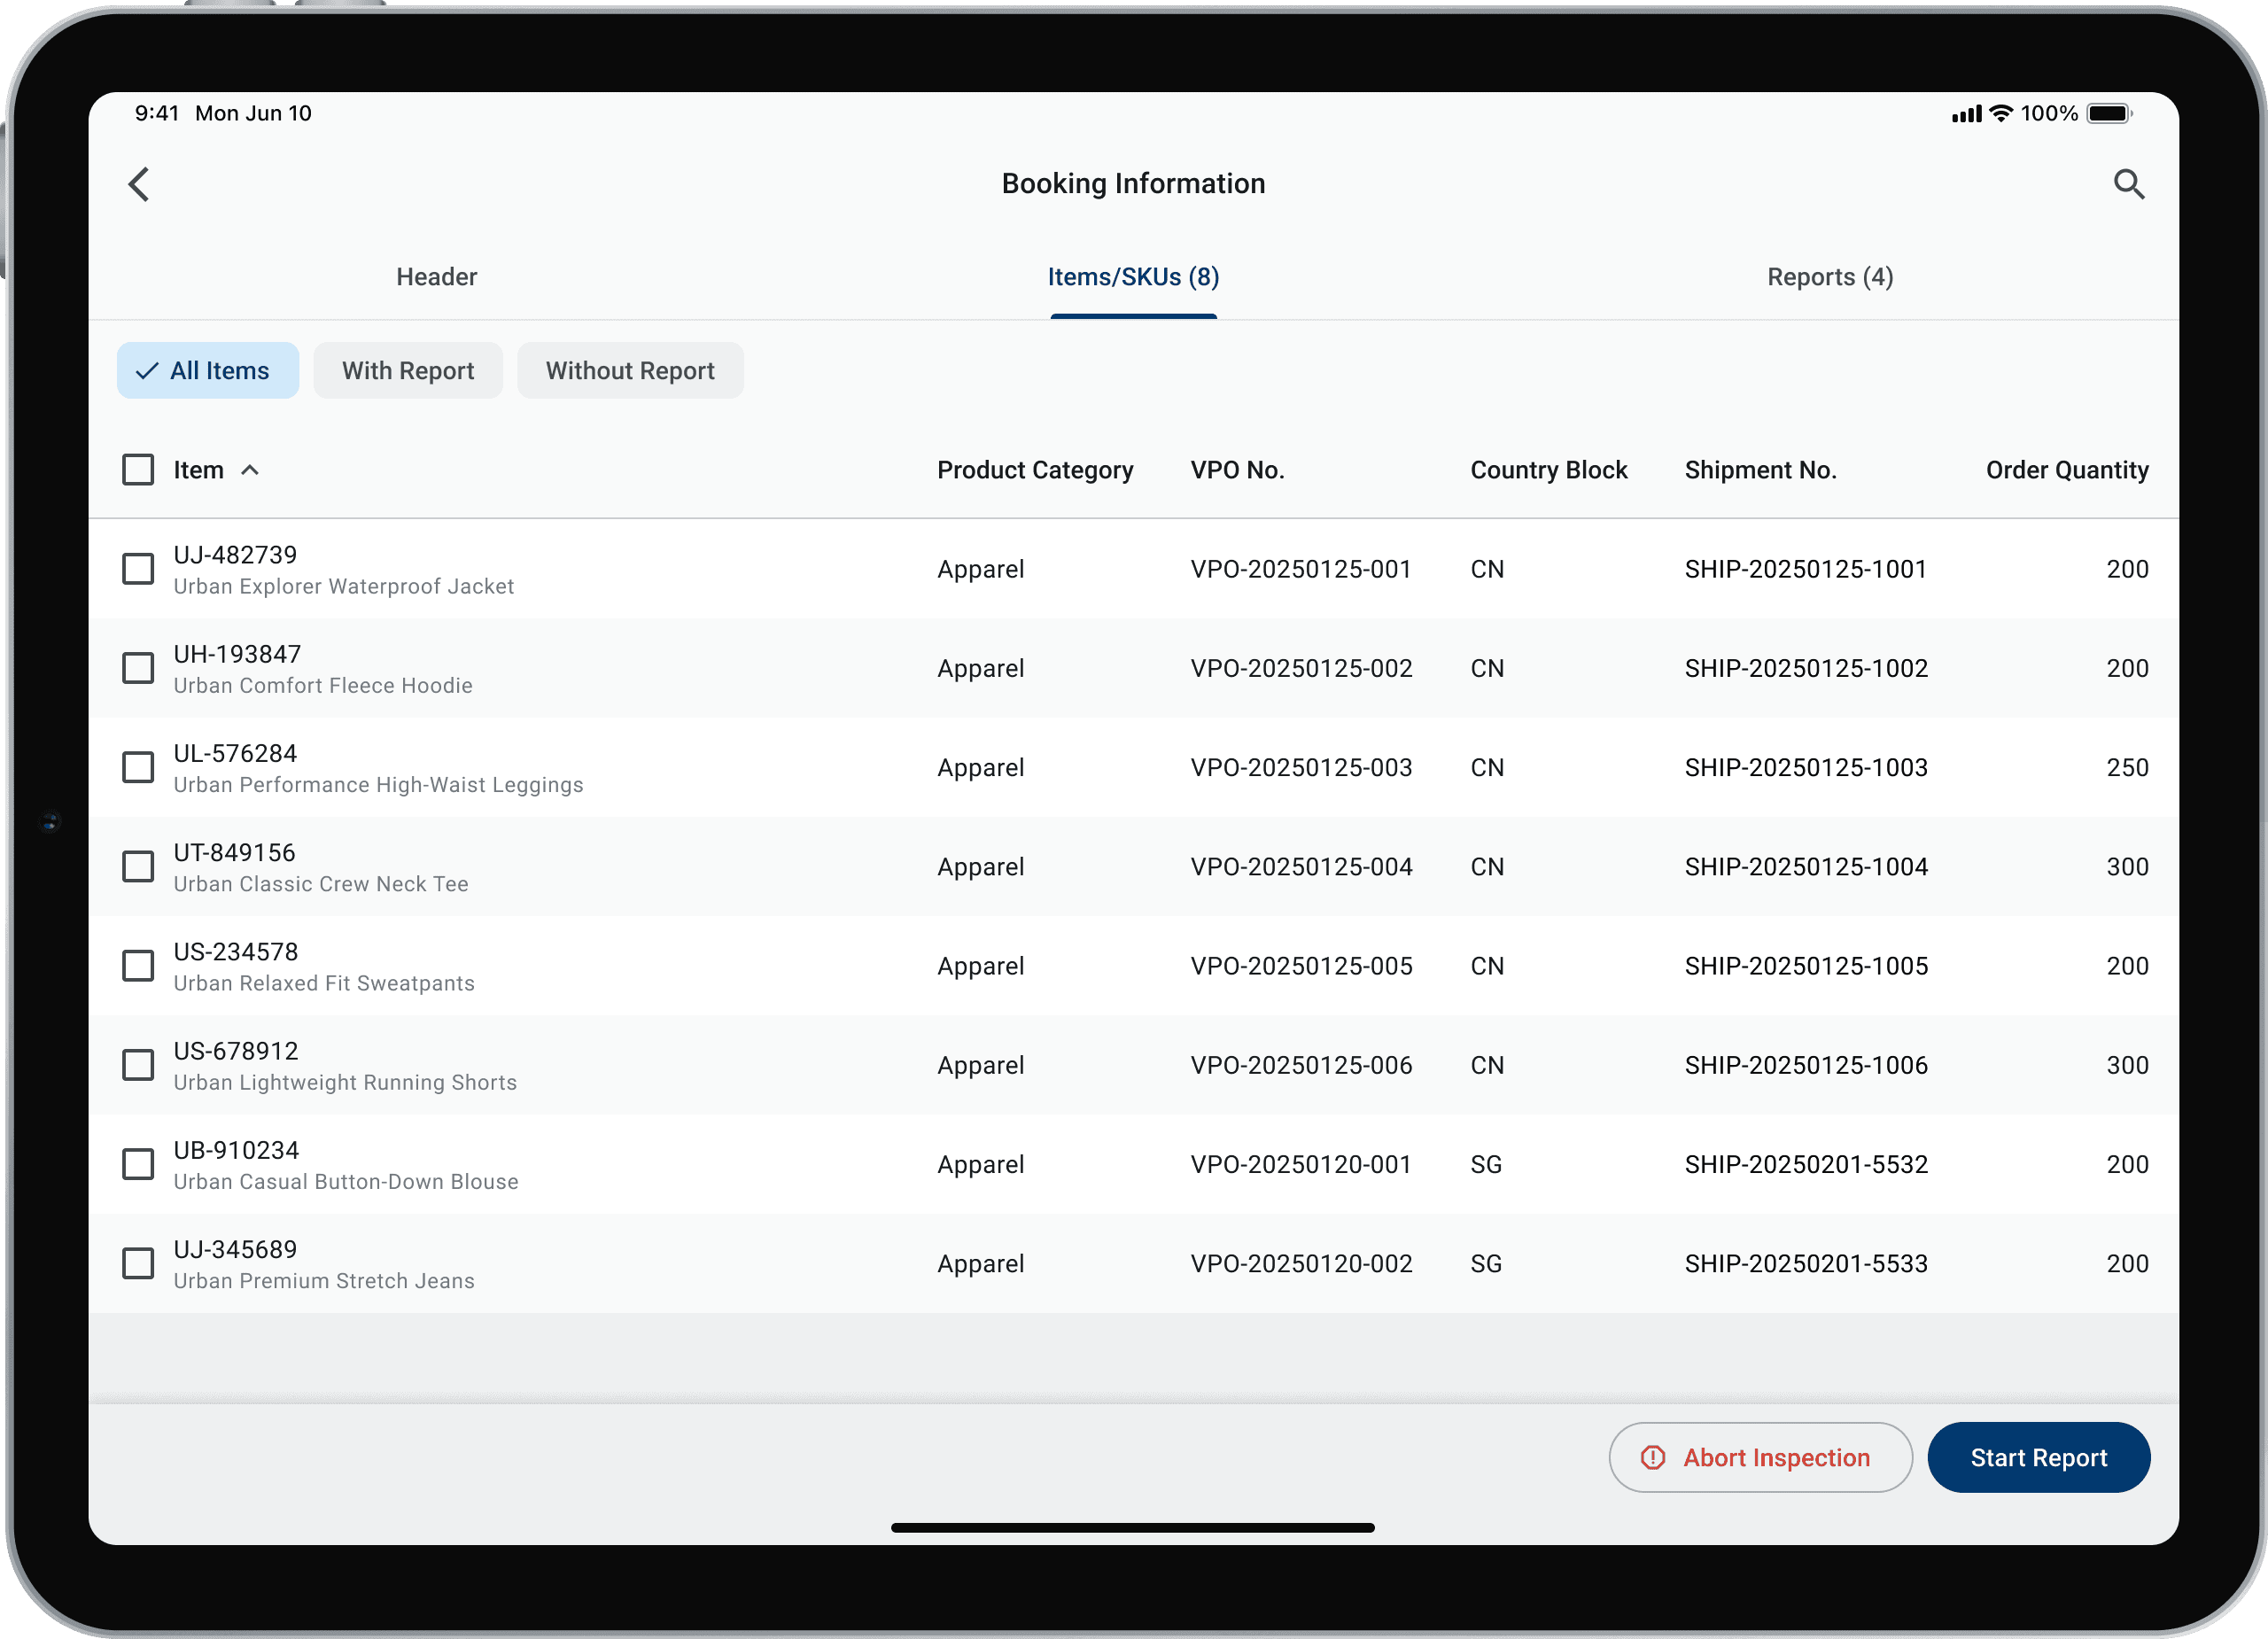The height and width of the screenshot is (1639, 2268).
Task: Open search with magnifier icon
Action: [2128, 184]
